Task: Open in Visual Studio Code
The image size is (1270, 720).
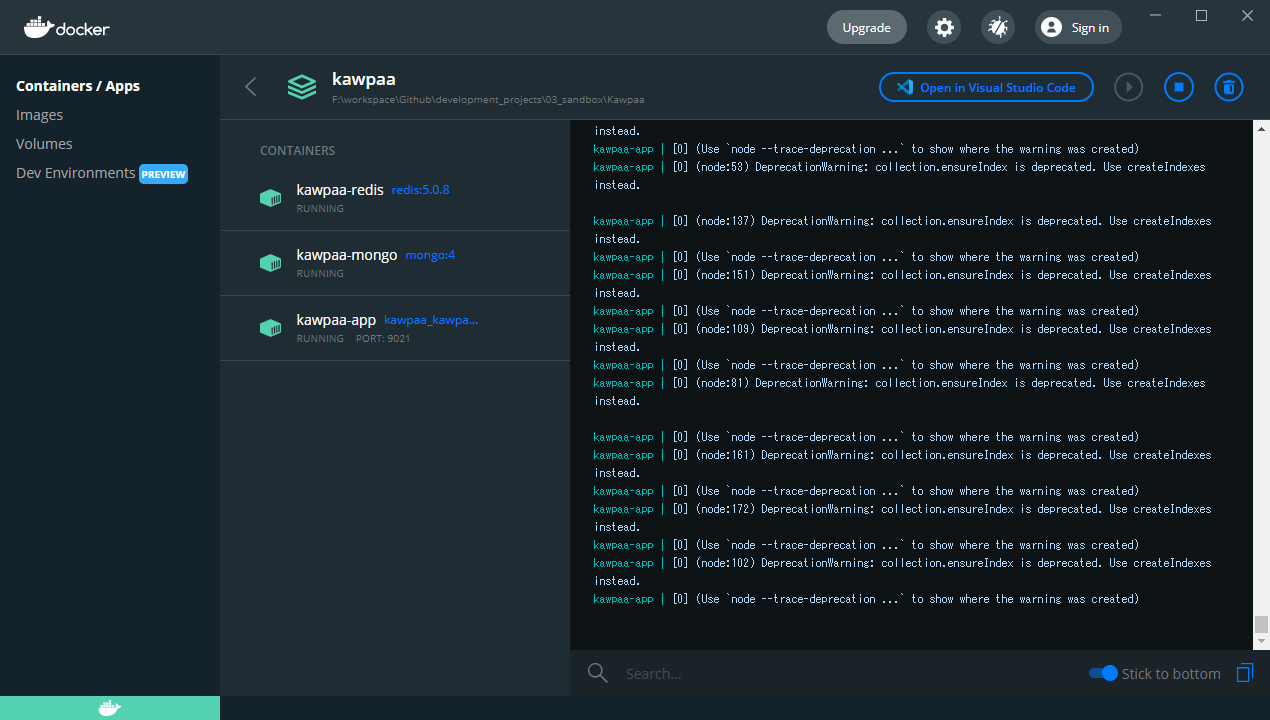Action: (986, 87)
